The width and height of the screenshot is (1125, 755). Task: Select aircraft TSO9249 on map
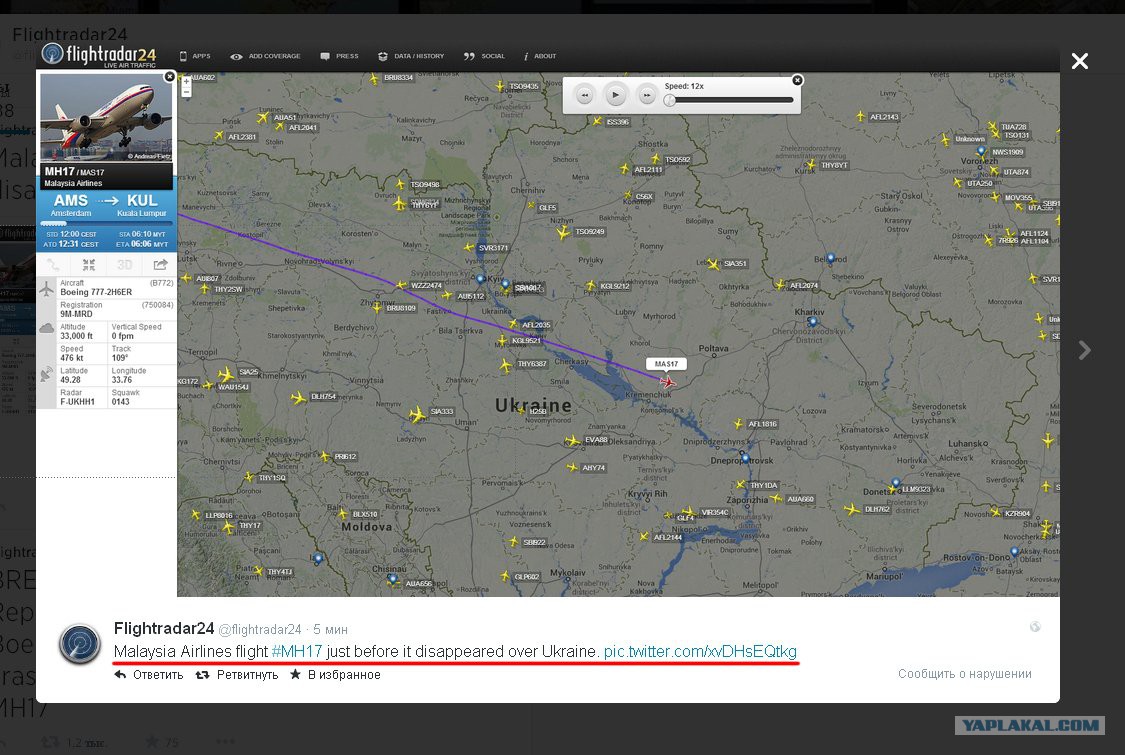(x=563, y=233)
